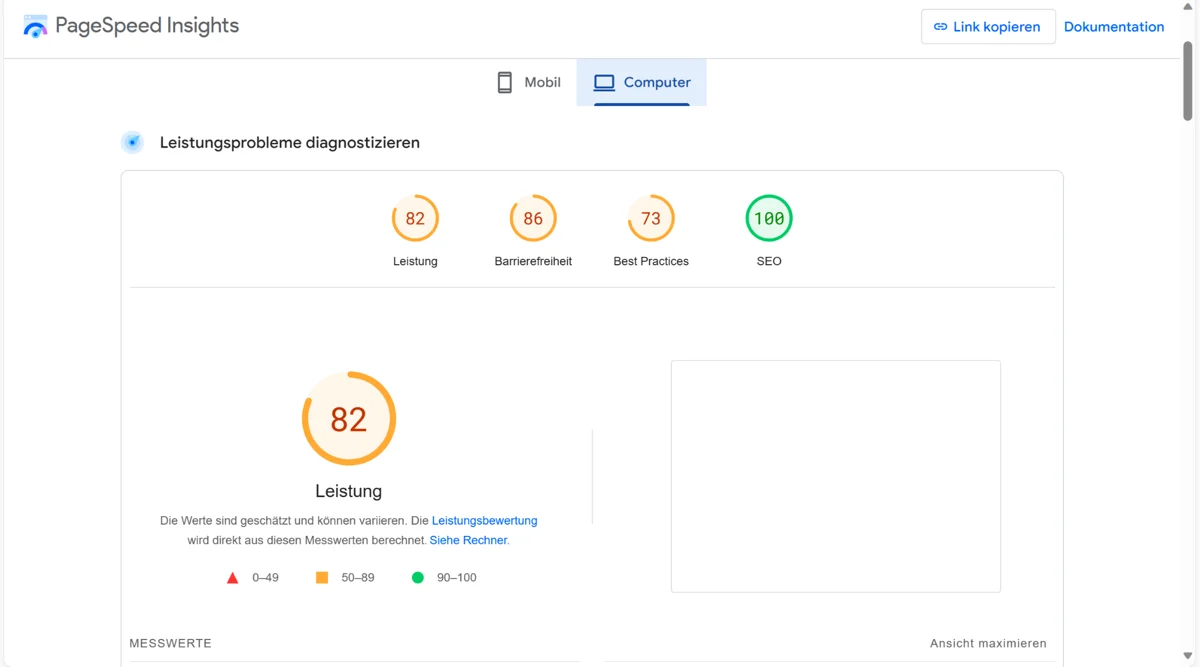Click the Best Practices label under gauge
The height and width of the screenshot is (667, 1200).
click(651, 261)
